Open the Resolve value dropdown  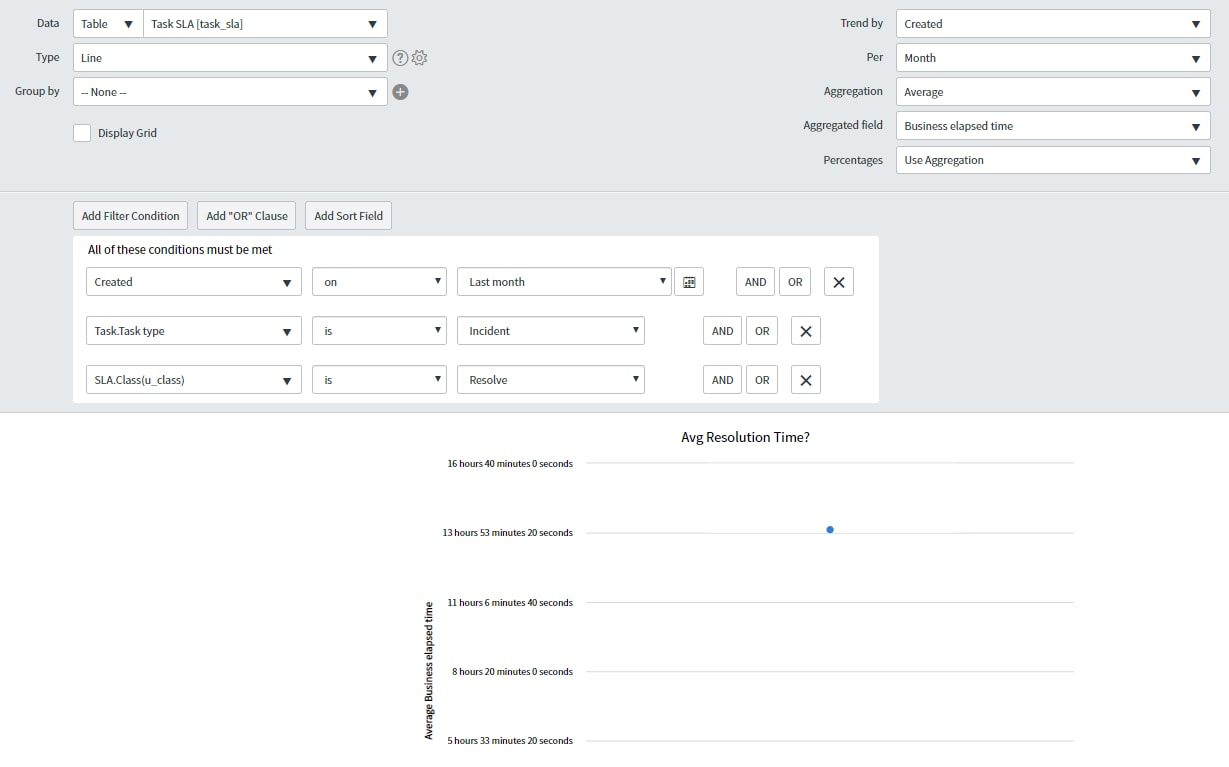(551, 380)
